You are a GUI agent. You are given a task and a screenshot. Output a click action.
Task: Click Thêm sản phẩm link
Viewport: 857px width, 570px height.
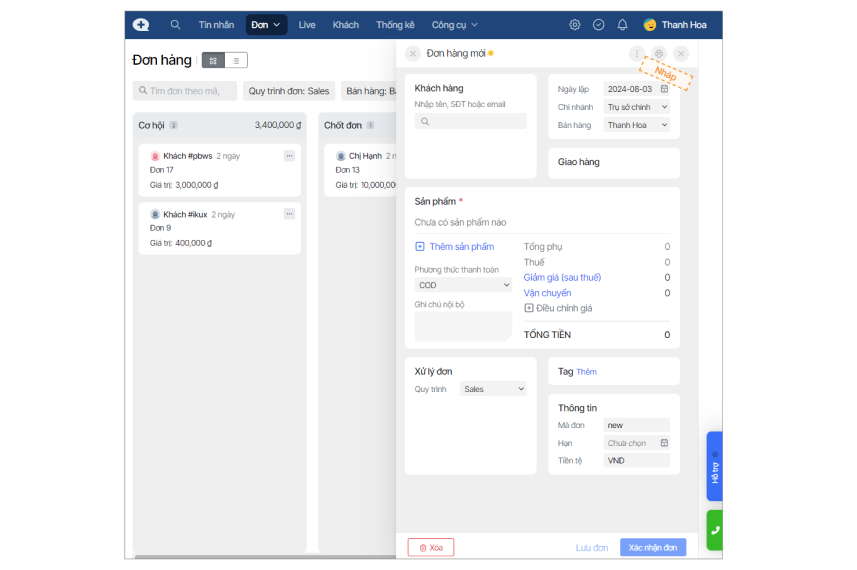455,247
